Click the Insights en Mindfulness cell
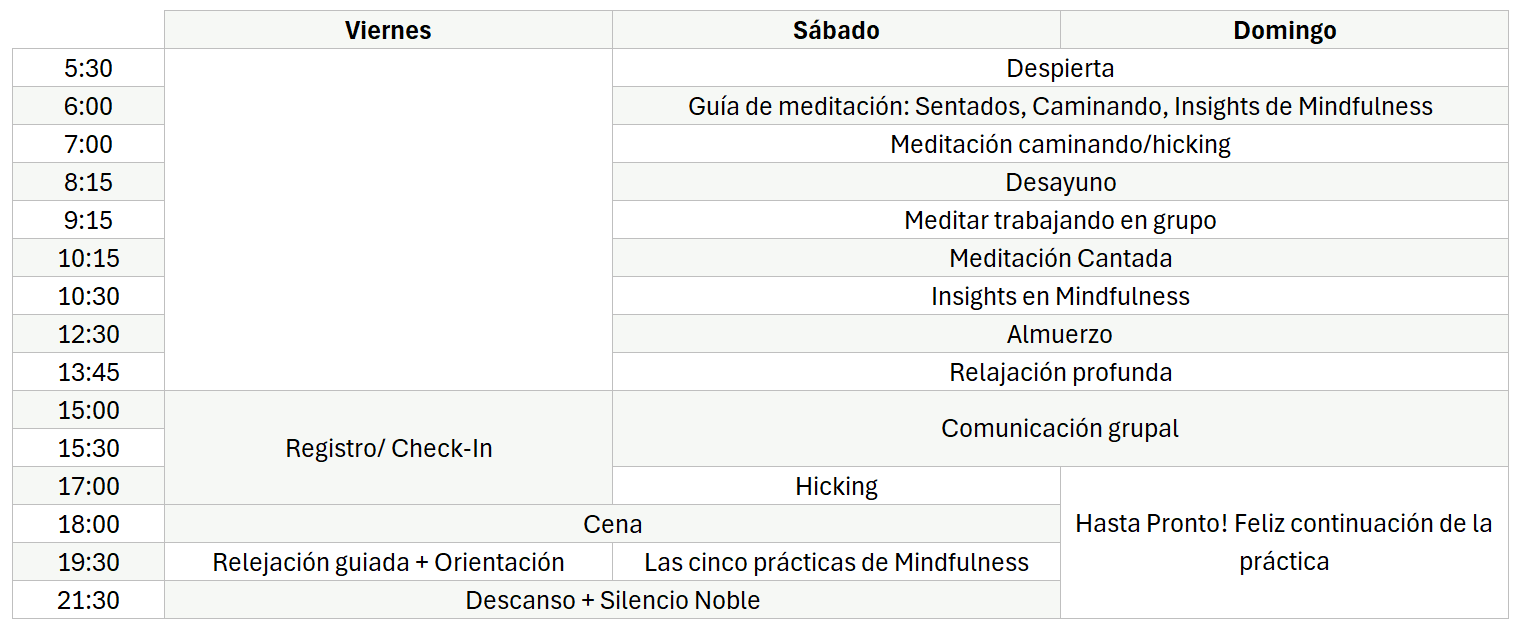The width and height of the screenshot is (1520, 630). (1060, 296)
